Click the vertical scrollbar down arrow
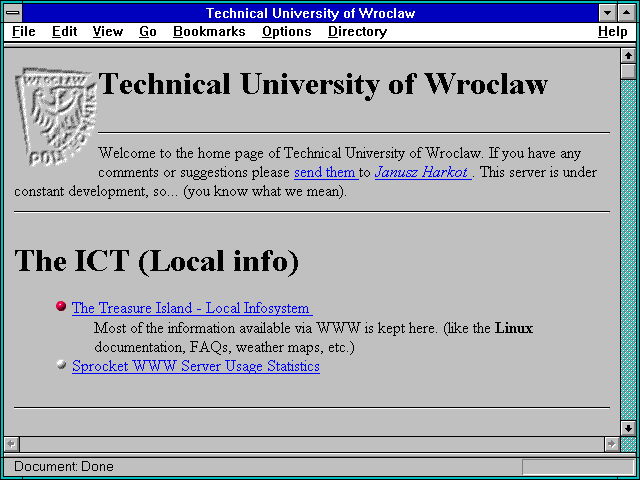Screen dimensions: 640x480 628,428
